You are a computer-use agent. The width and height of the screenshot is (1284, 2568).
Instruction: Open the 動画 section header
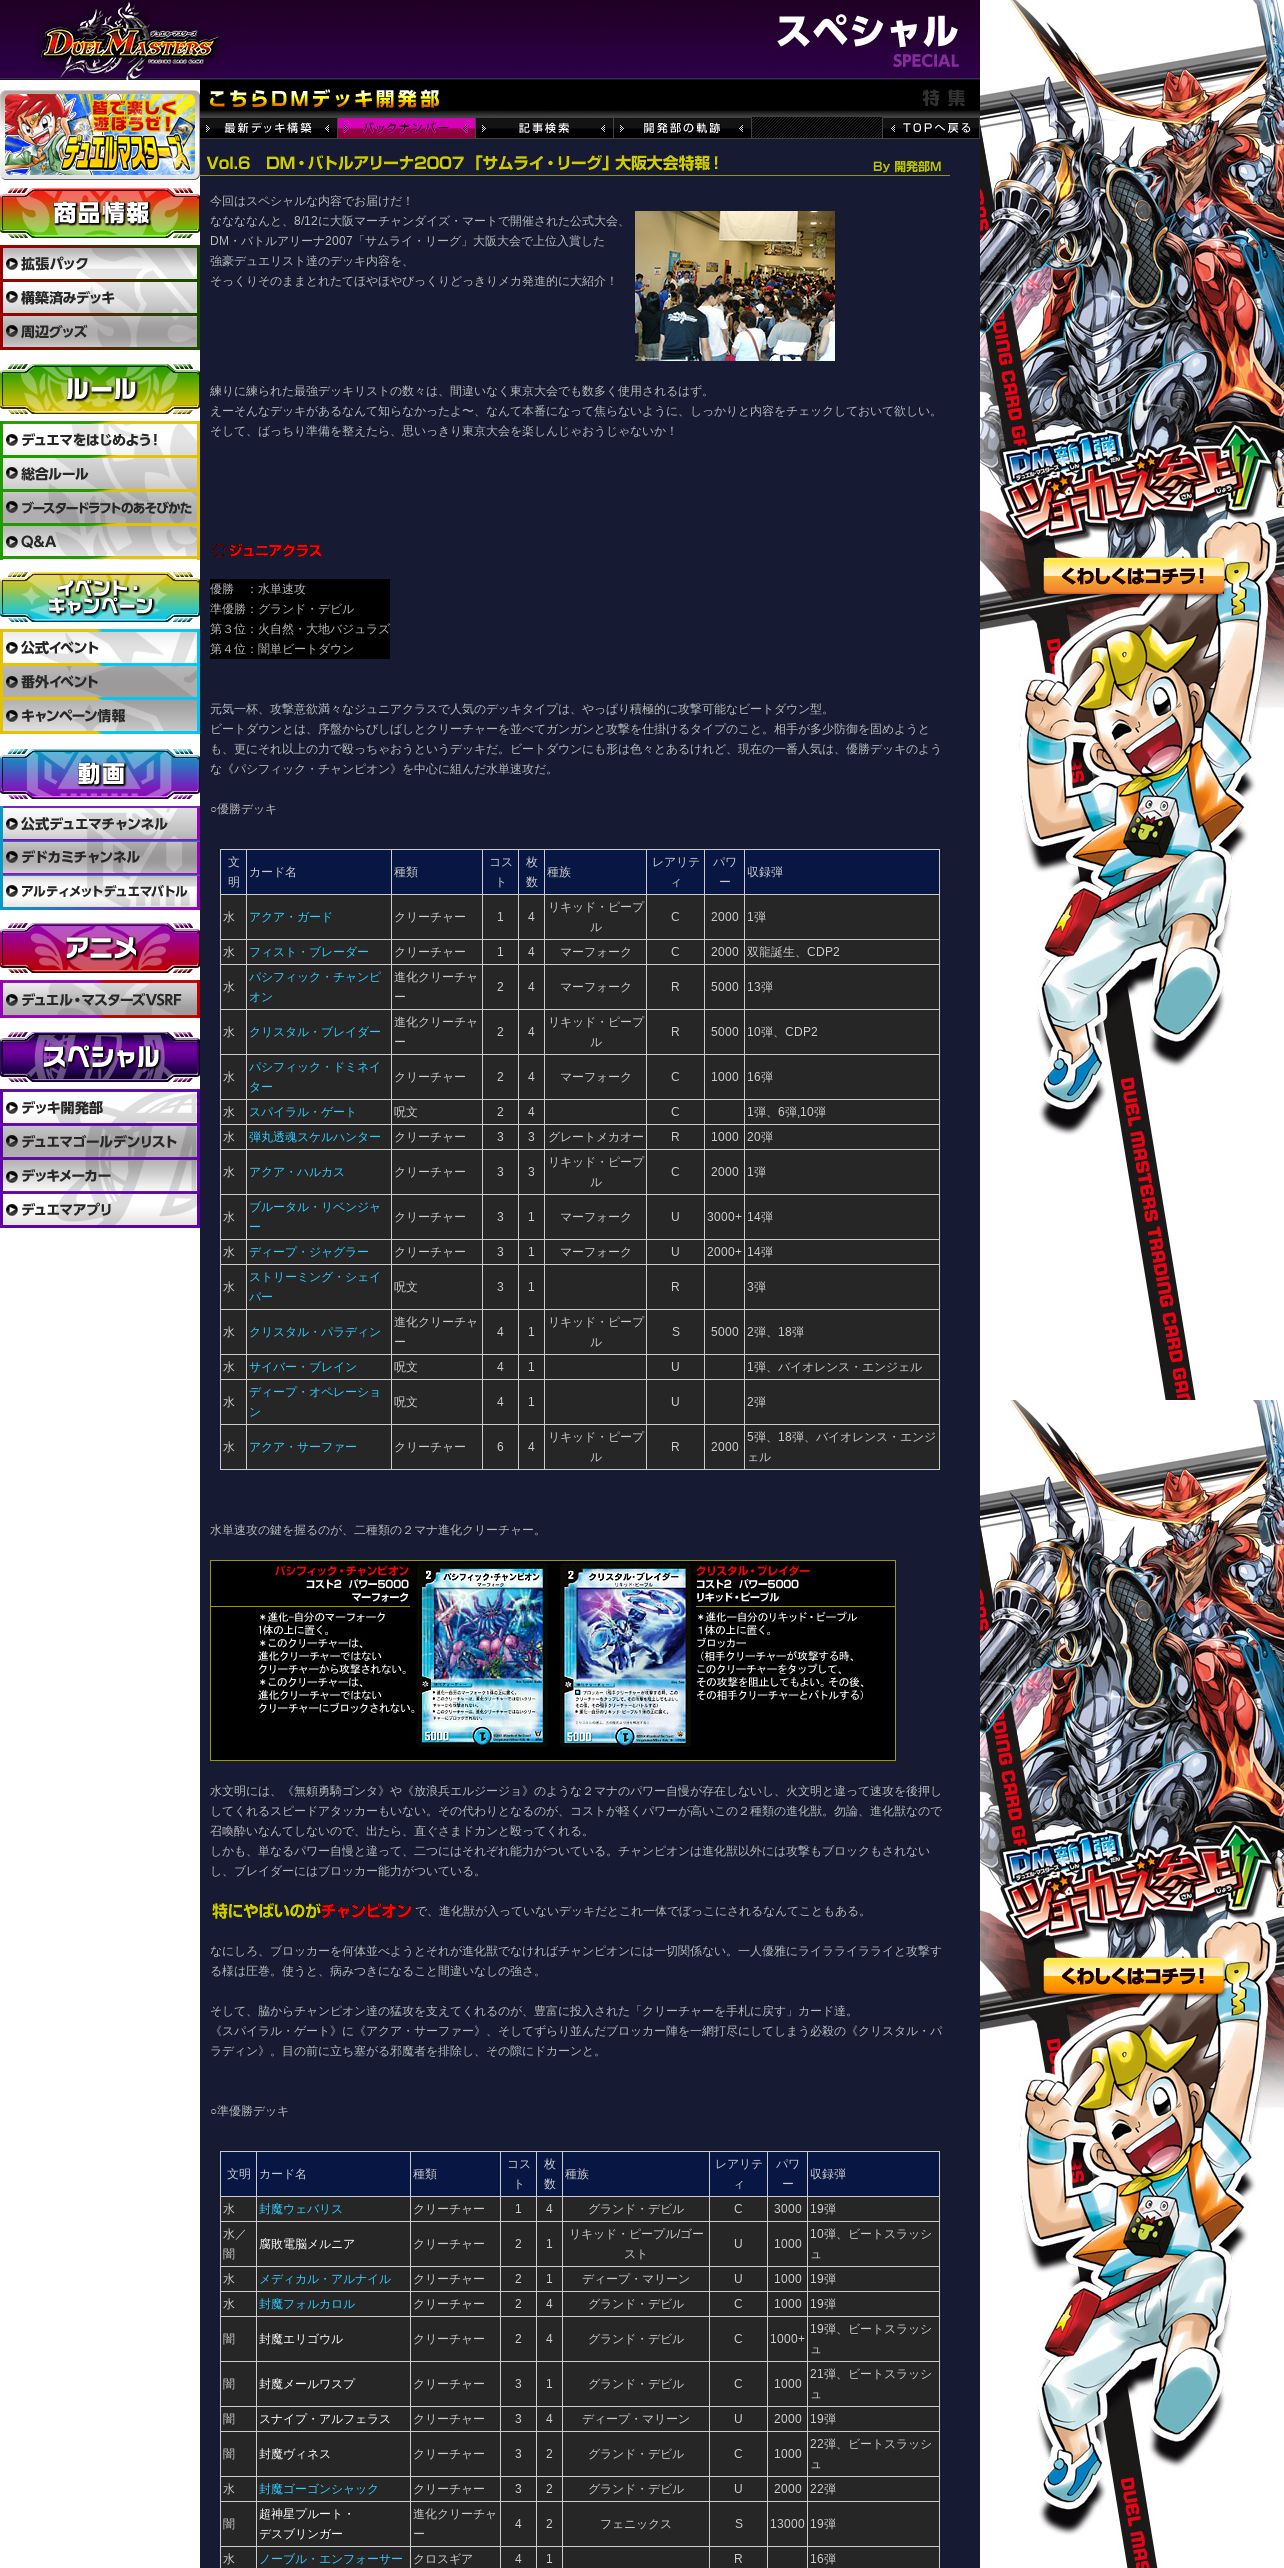coord(100,773)
